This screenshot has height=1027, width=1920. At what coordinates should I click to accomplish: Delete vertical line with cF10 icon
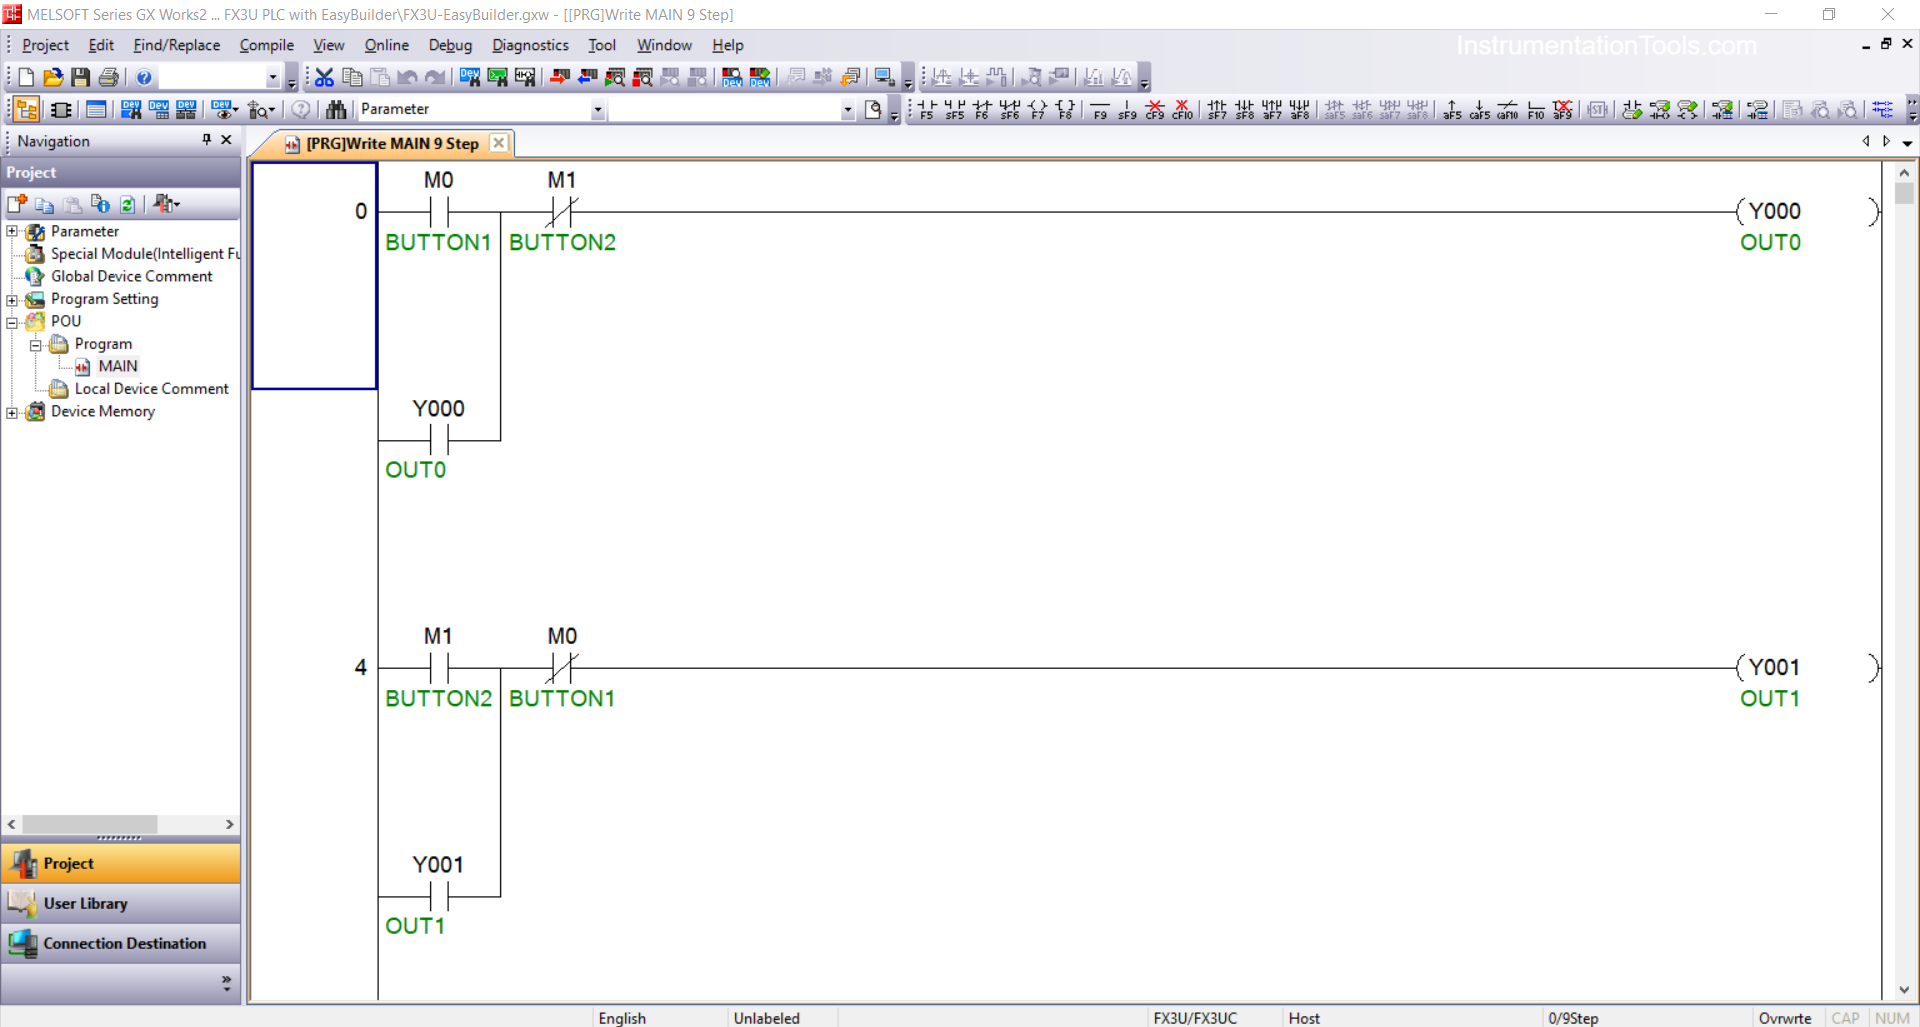[1183, 109]
